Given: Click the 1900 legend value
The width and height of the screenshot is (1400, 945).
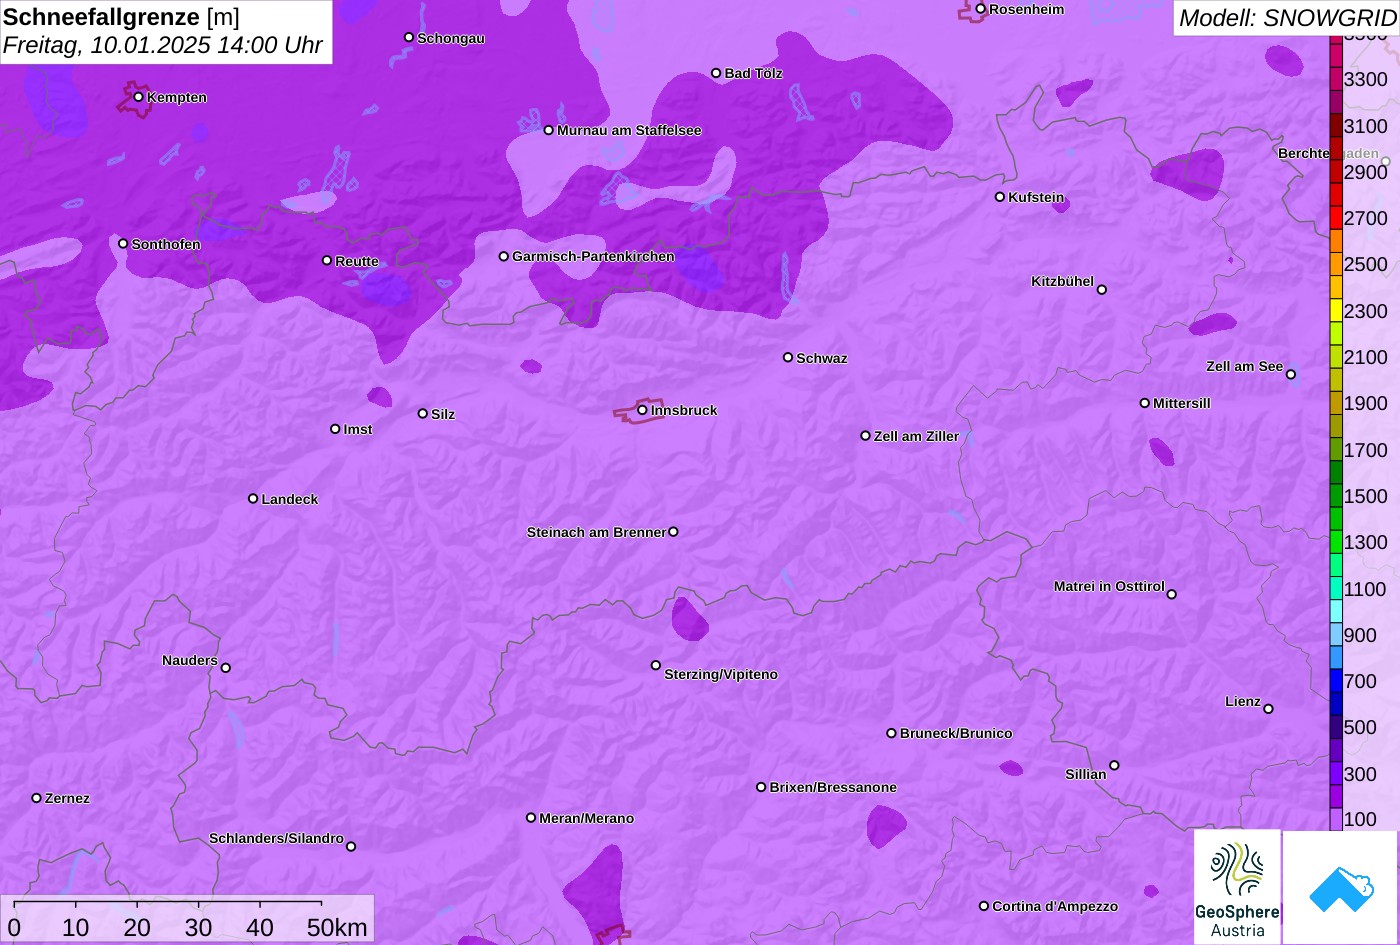Looking at the screenshot, I should click(x=1366, y=404).
